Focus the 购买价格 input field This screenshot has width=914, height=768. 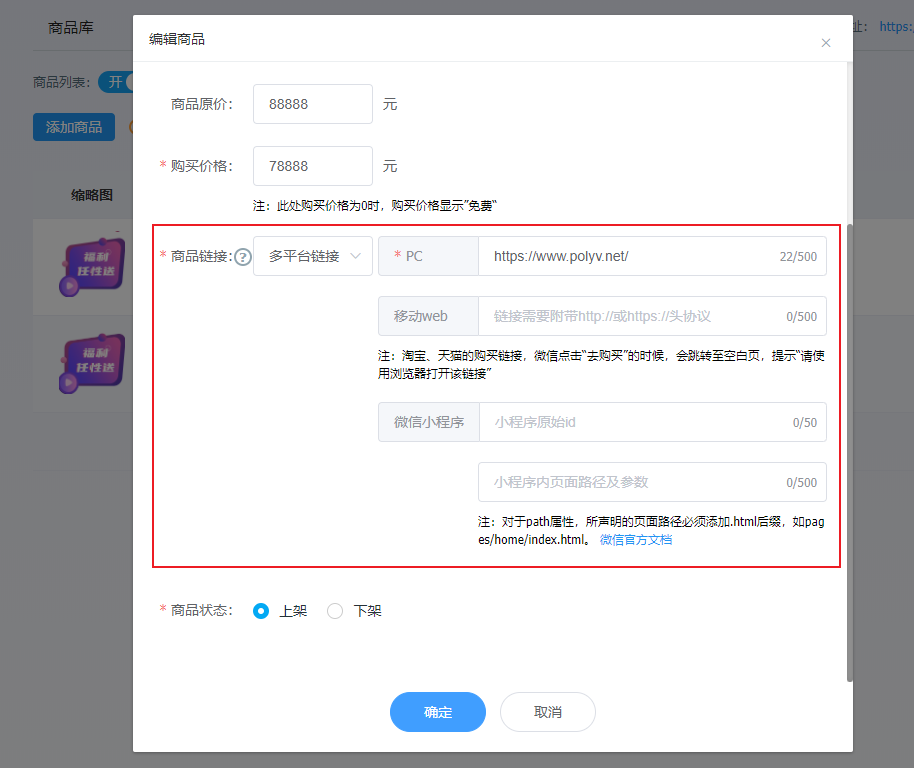point(312,166)
